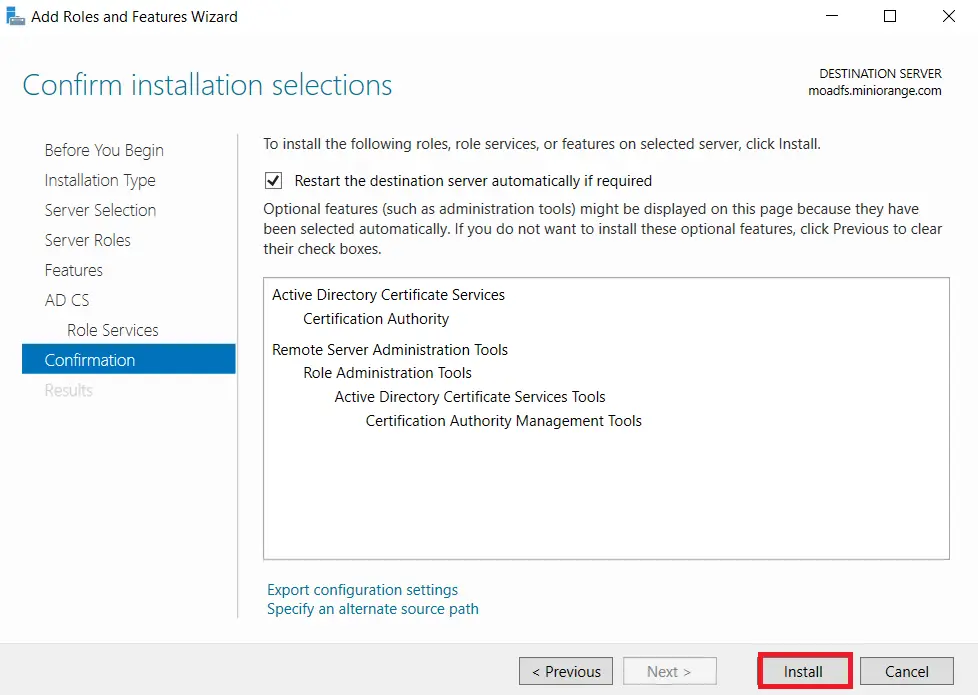Select Certification Authority Management Tools entry
The image size is (978, 695).
pyautogui.click(x=504, y=420)
